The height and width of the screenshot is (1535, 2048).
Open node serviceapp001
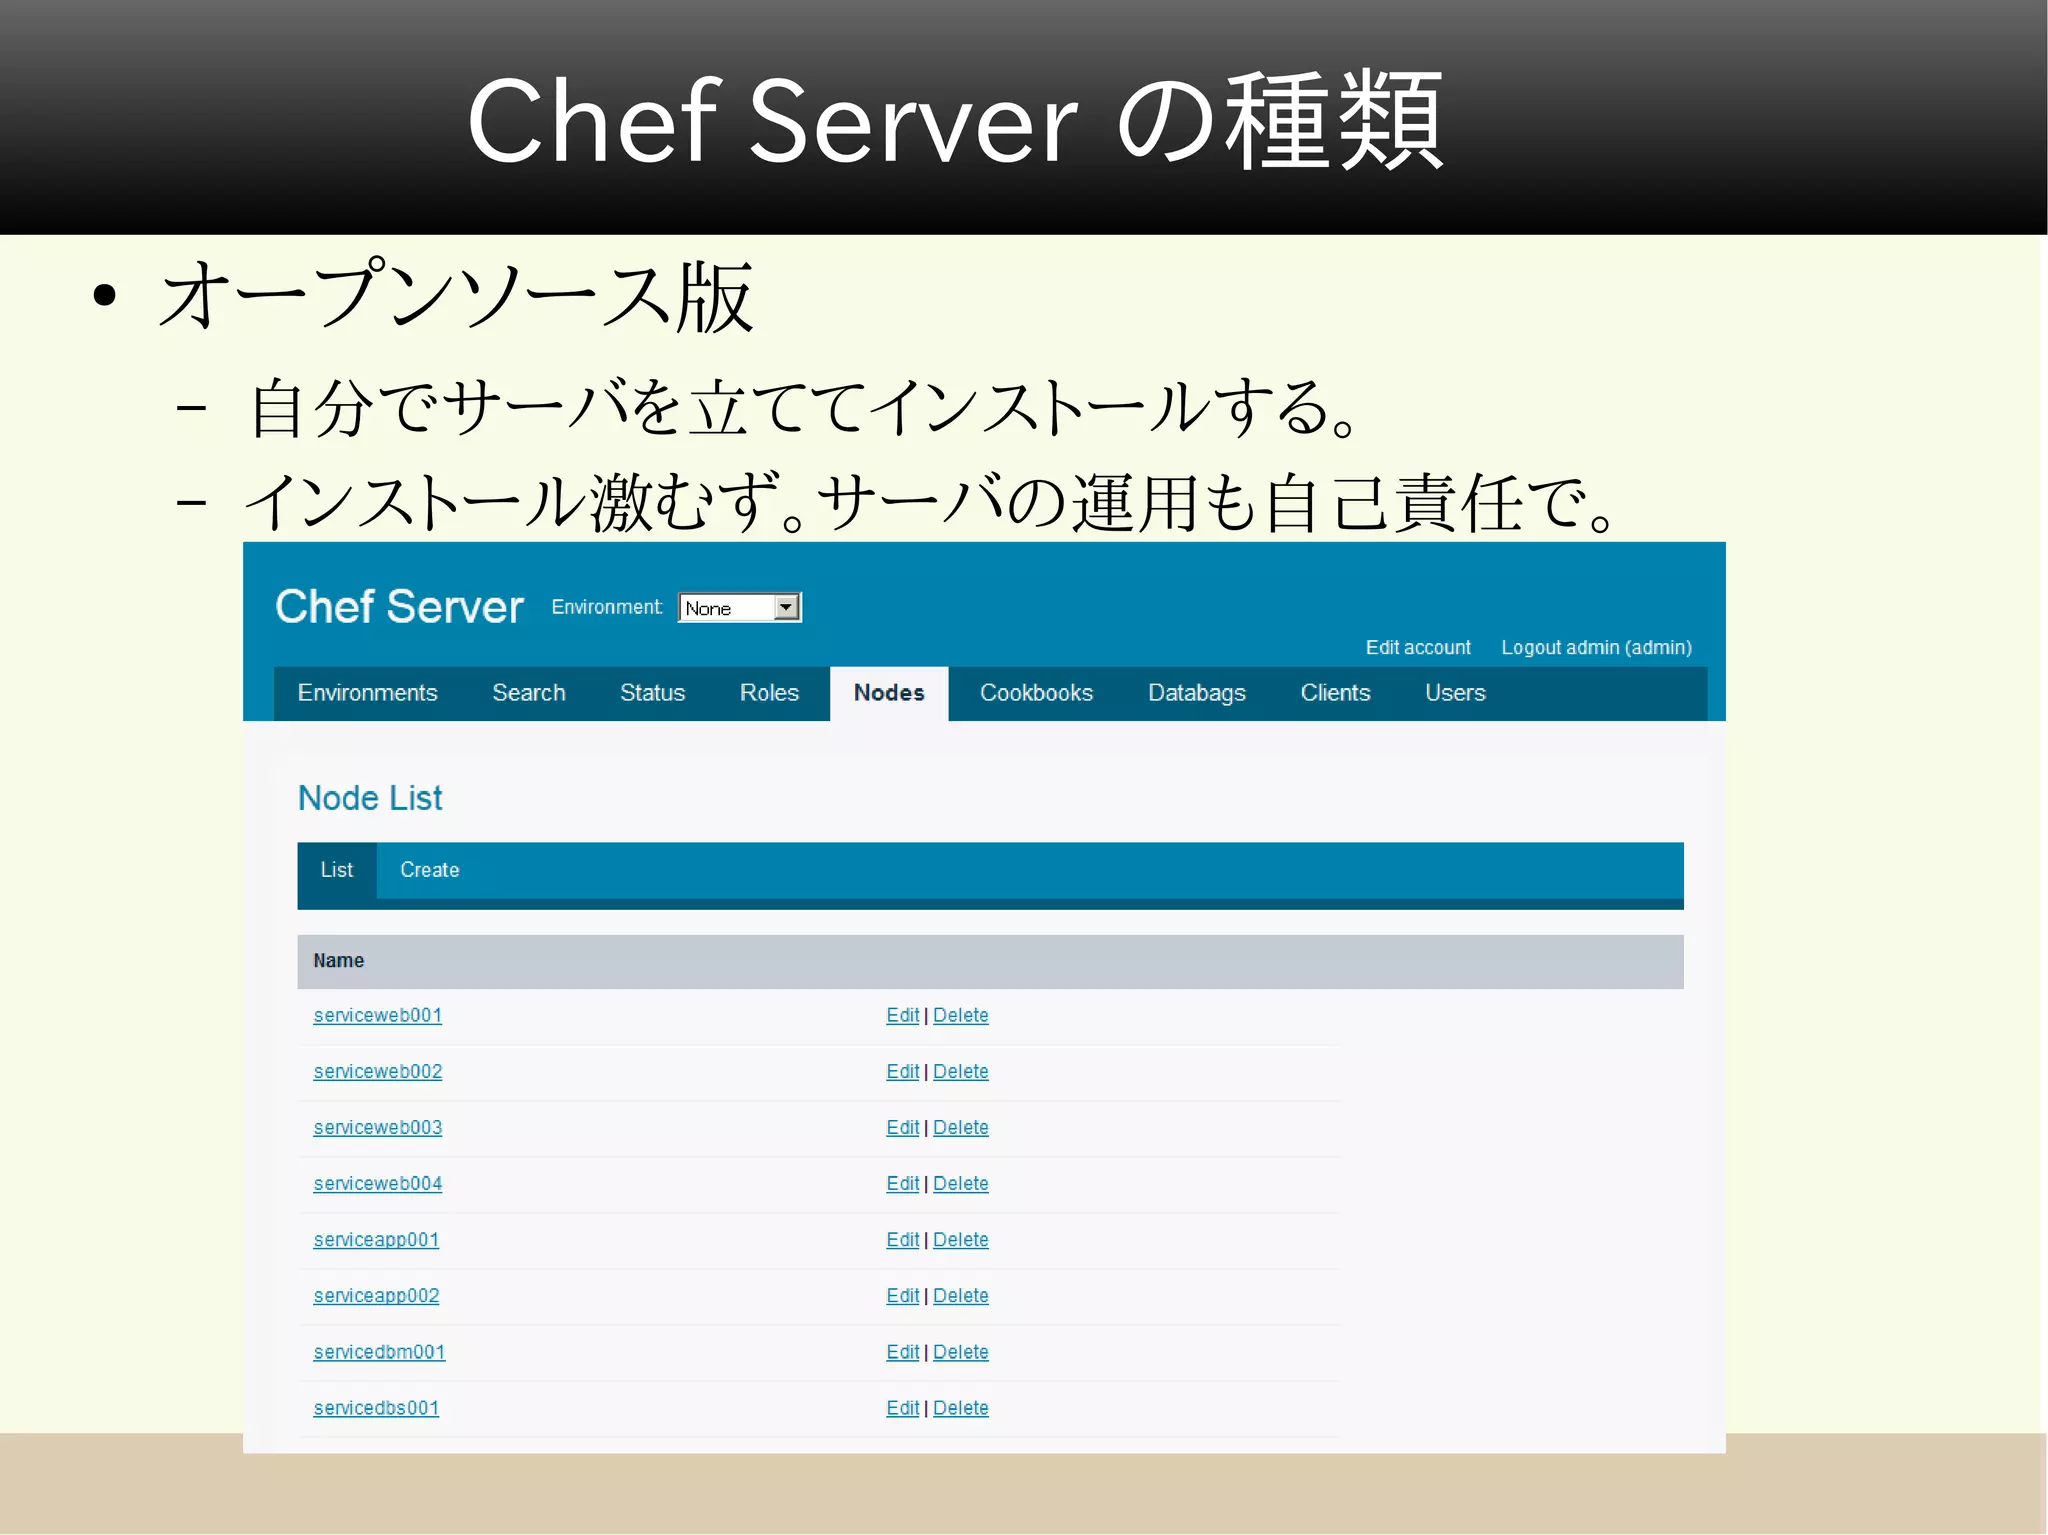376,1240
